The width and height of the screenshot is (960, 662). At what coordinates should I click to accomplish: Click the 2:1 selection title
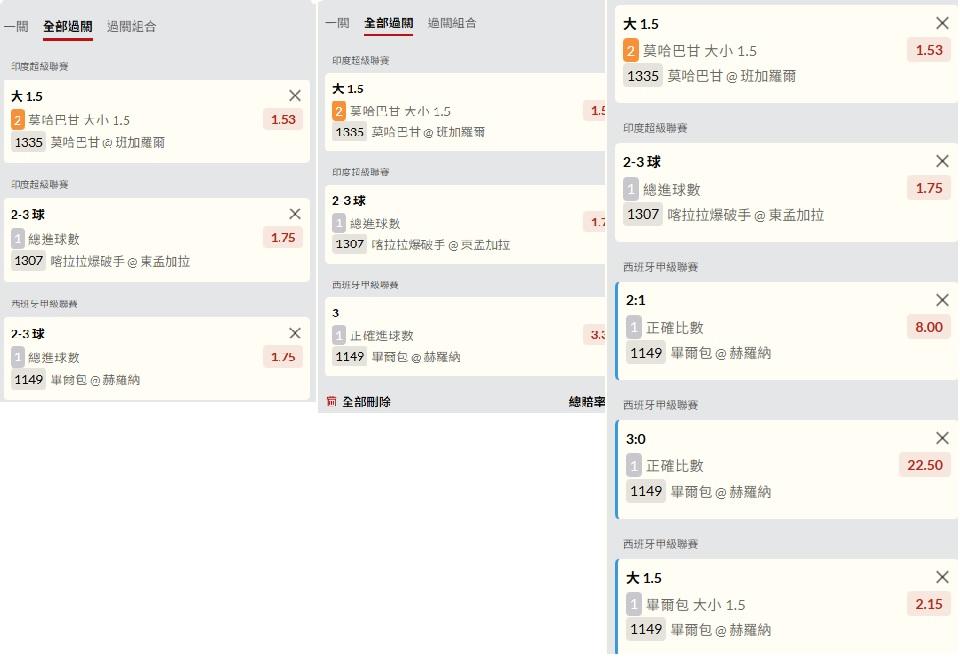tap(636, 300)
